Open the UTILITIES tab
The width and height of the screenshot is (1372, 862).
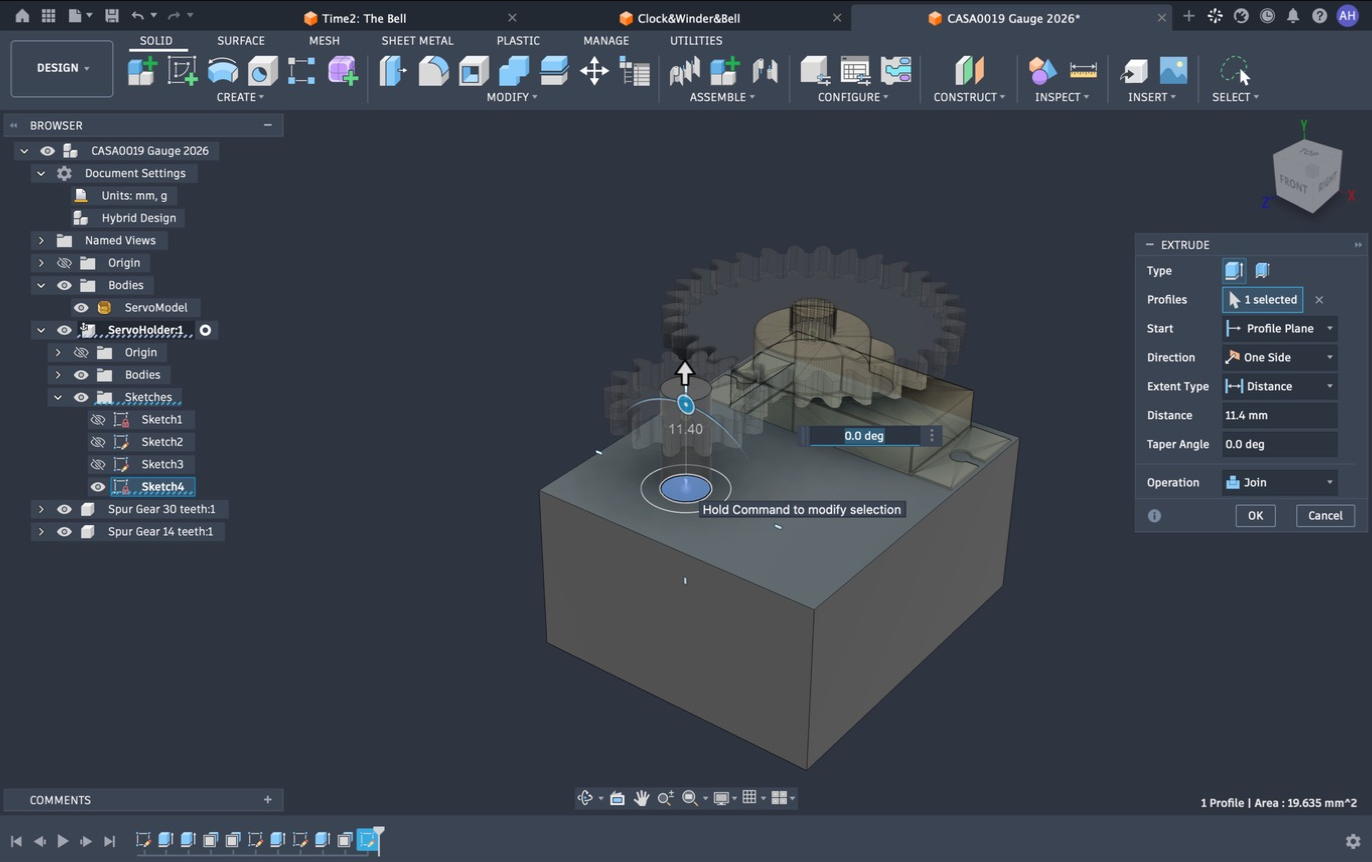696,41
